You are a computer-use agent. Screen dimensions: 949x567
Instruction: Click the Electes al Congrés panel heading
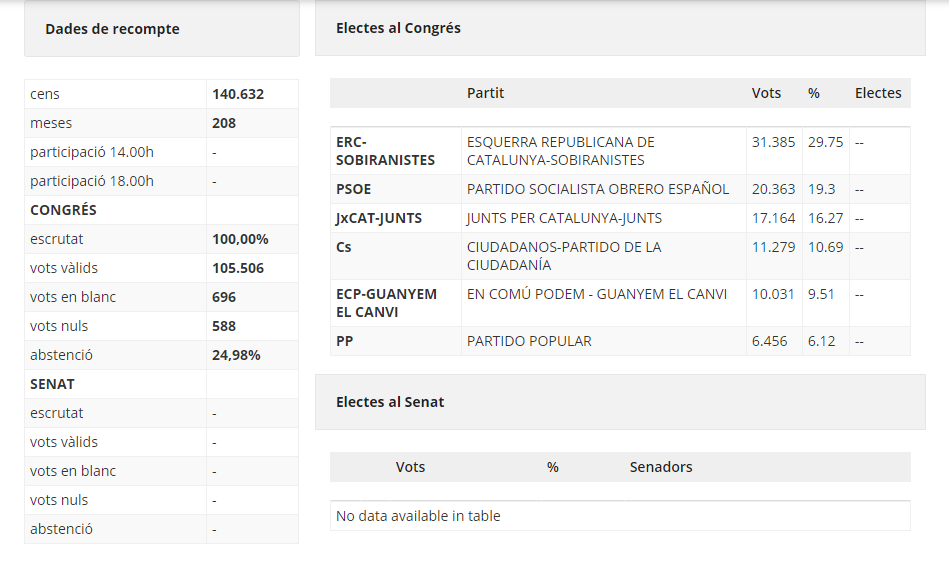point(398,28)
